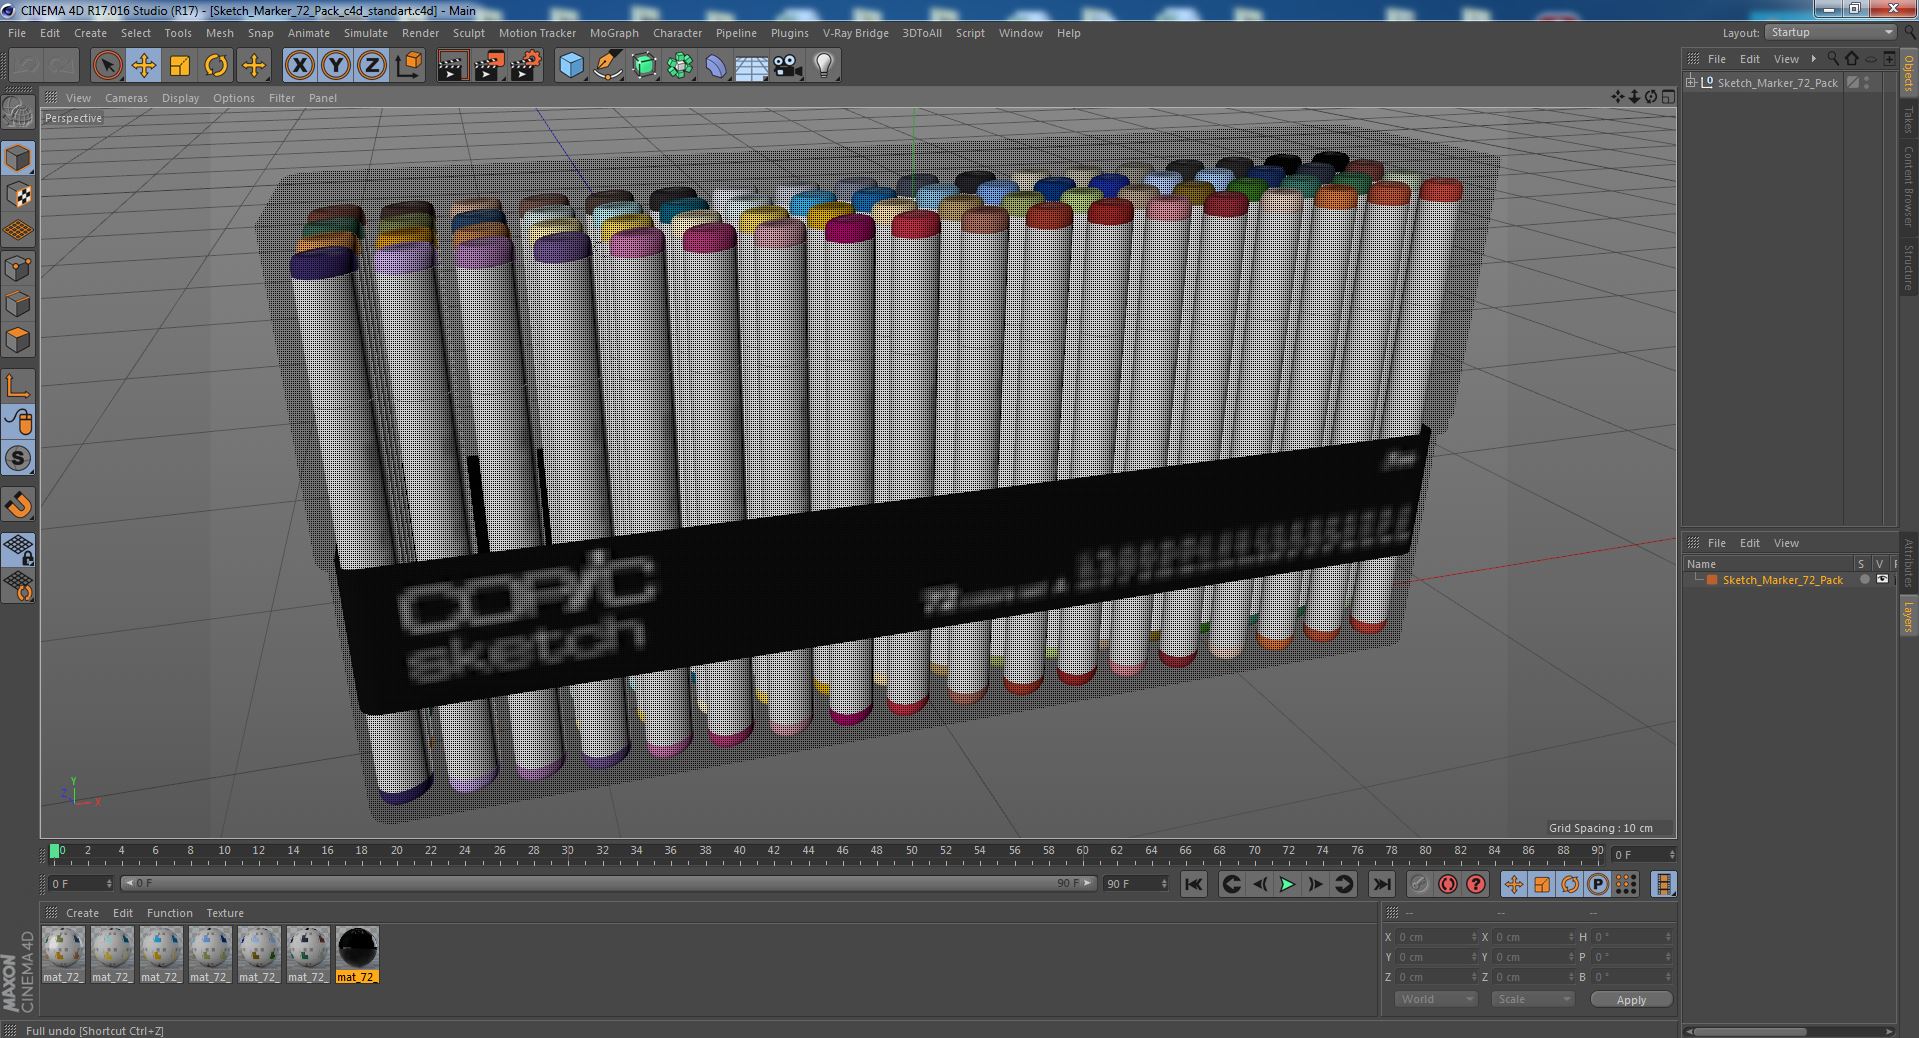The image size is (1919, 1038).
Task: Open Edit Render Settings icon
Action: tap(526, 66)
